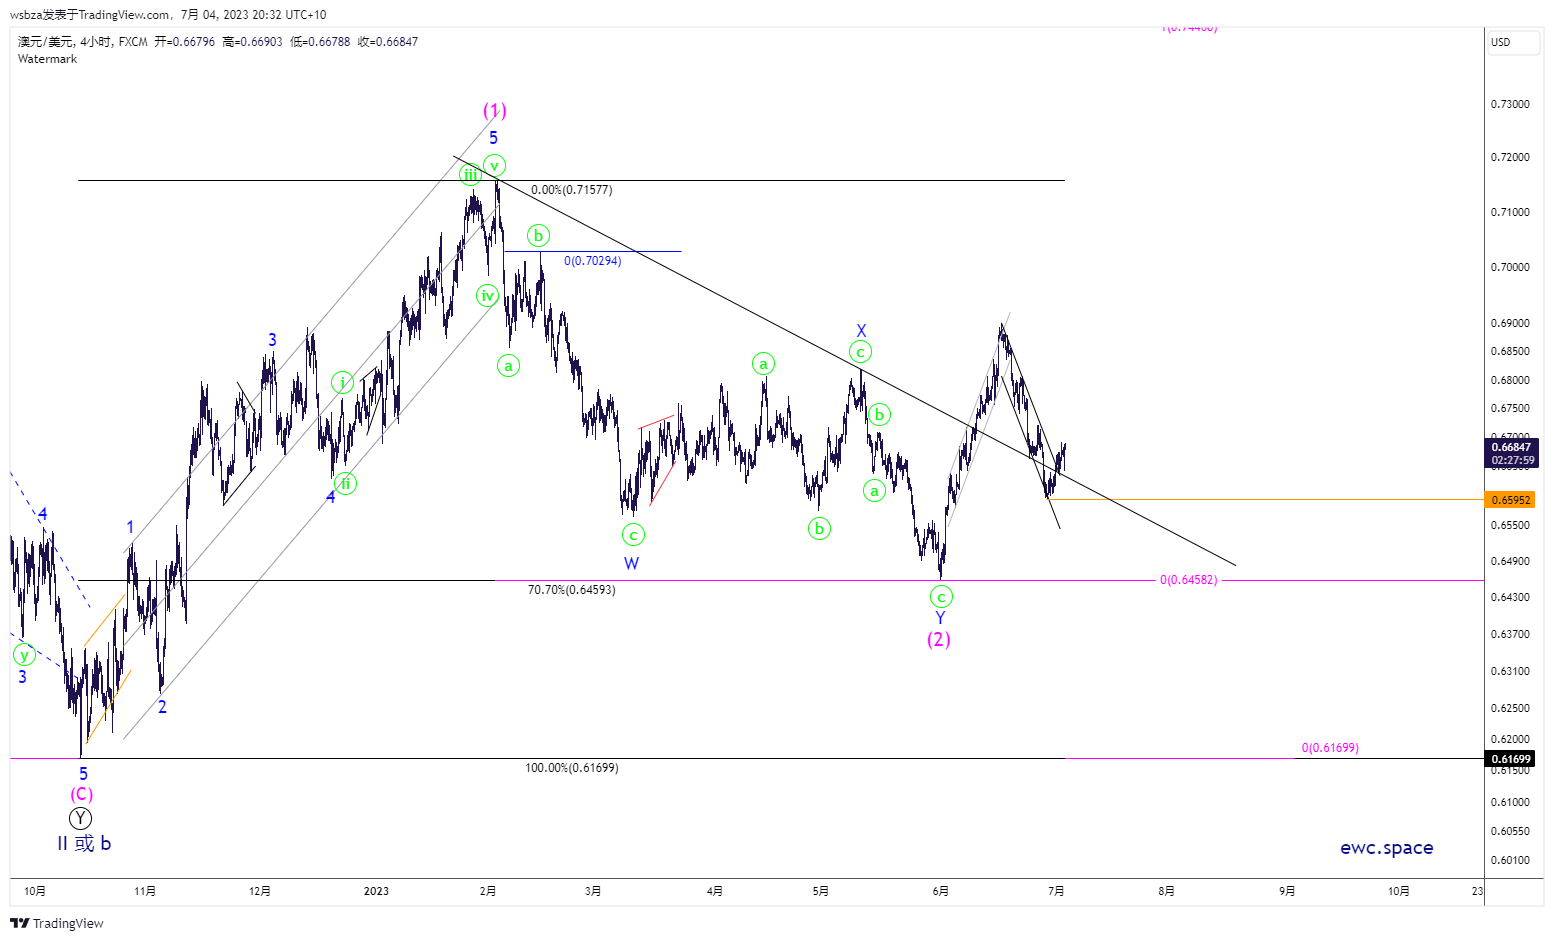Click the blue X wave label
Image resolution: width=1554 pixels, height=941 pixels.
(x=861, y=331)
